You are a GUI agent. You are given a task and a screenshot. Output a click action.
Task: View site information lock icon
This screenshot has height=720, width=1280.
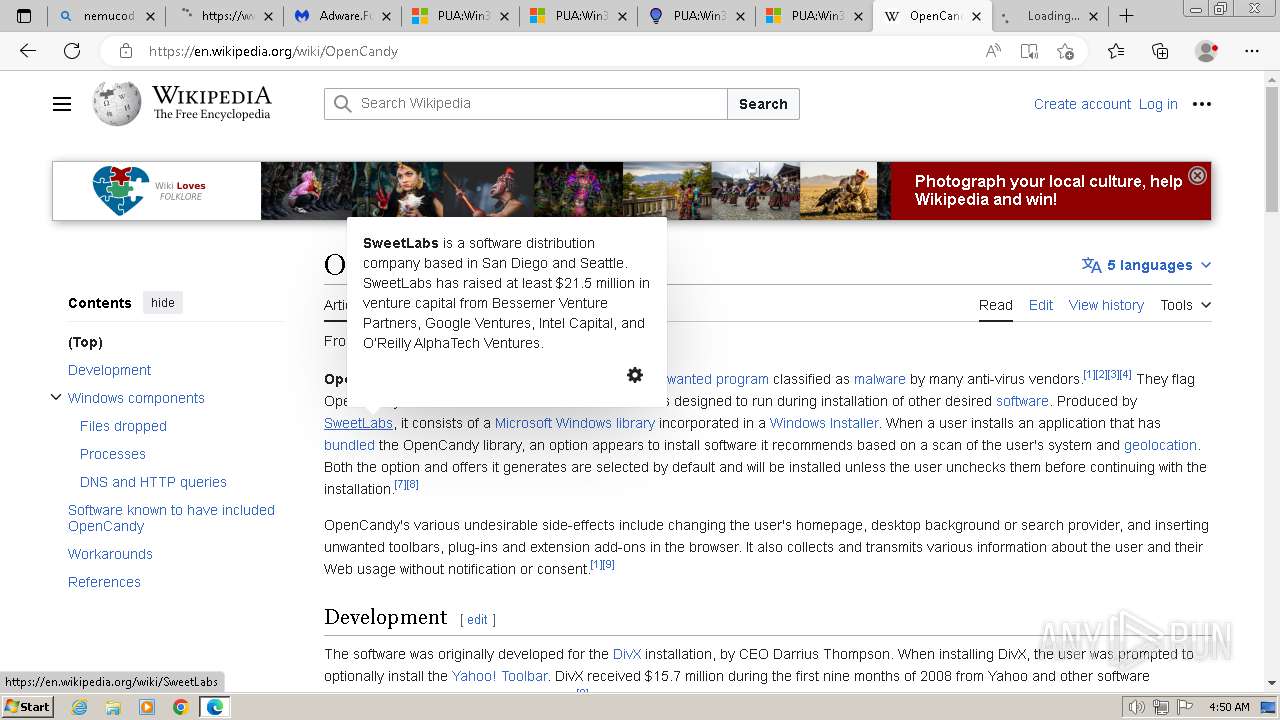pyautogui.click(x=125, y=51)
